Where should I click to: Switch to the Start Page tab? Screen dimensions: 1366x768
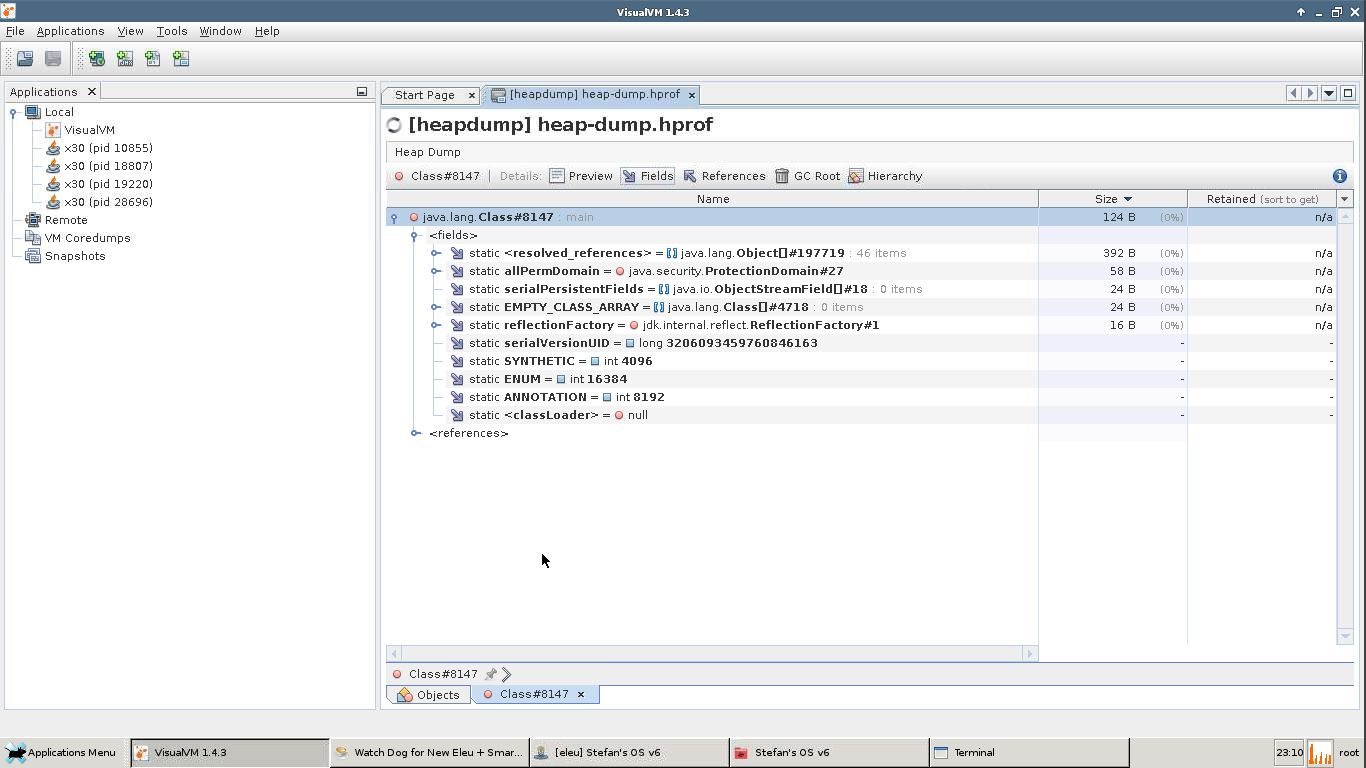(424, 95)
